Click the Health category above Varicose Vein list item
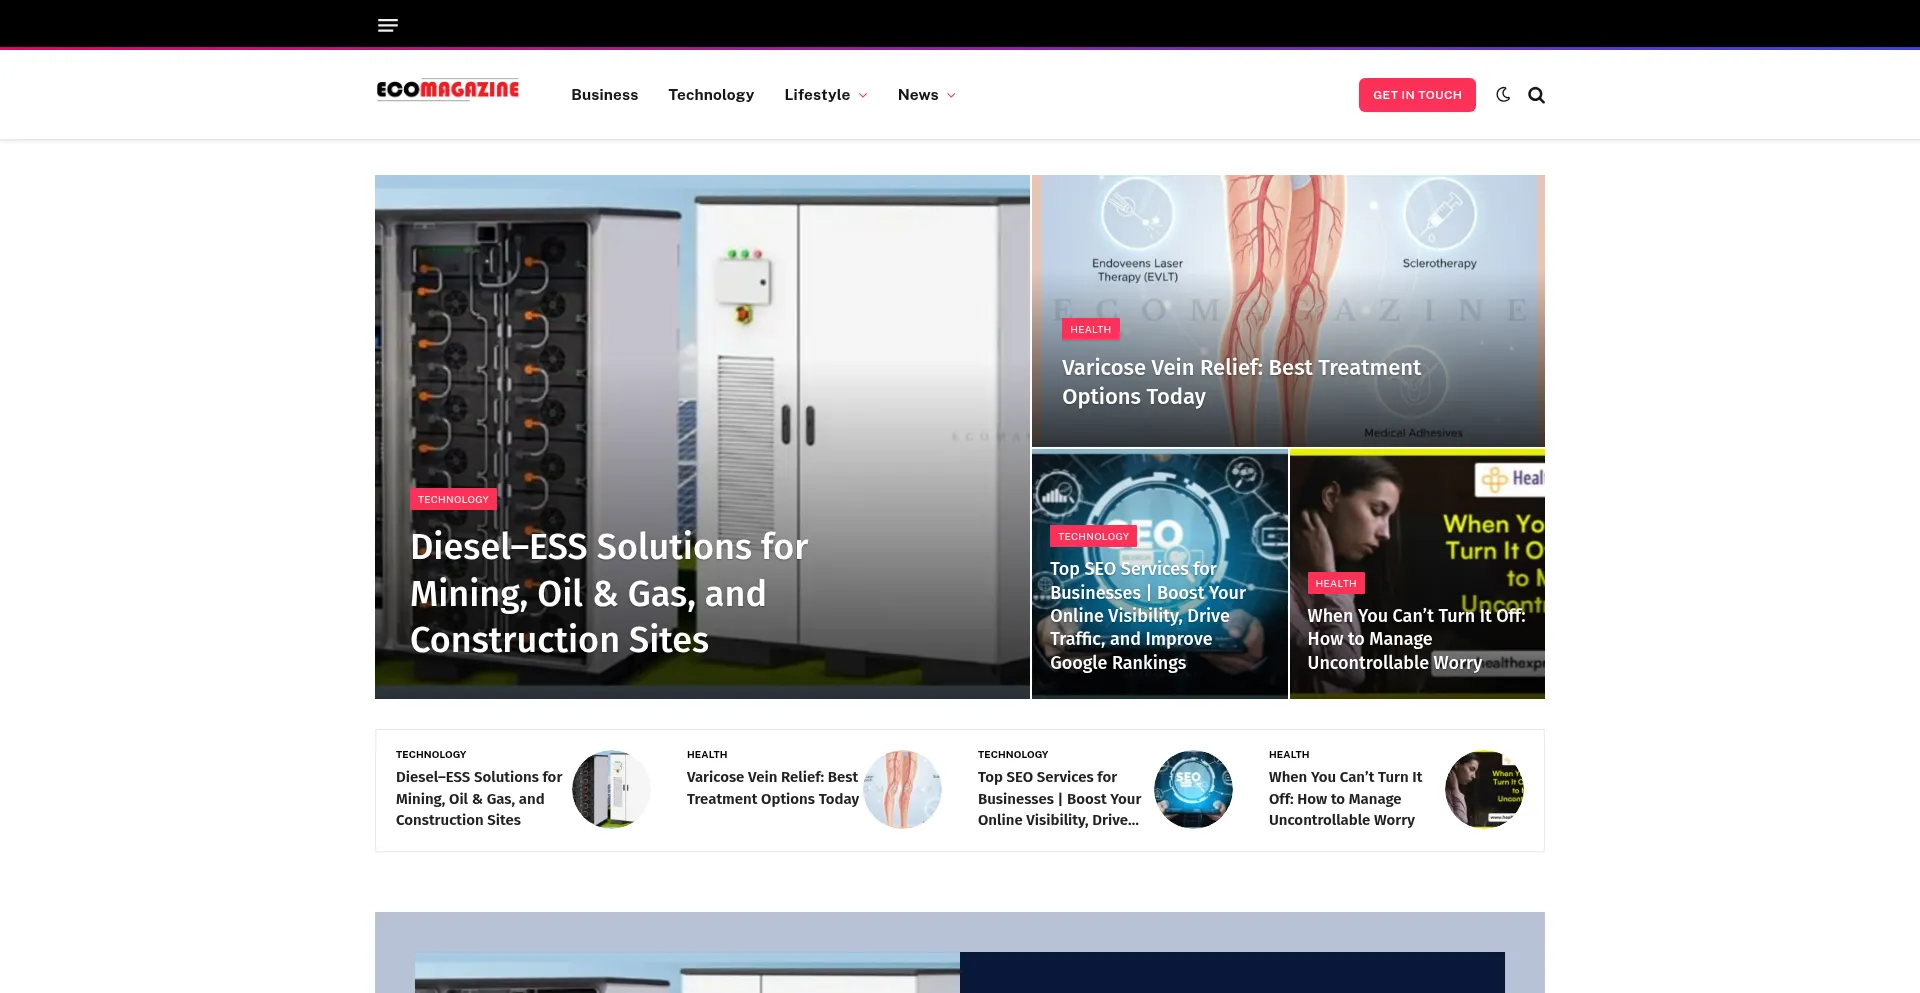 click(x=707, y=754)
